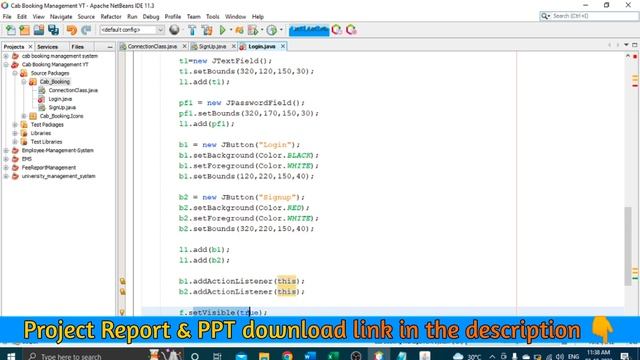640x360 pixels.
Task: Select ConnectionClass.java in project tree
Action: coord(73,90)
